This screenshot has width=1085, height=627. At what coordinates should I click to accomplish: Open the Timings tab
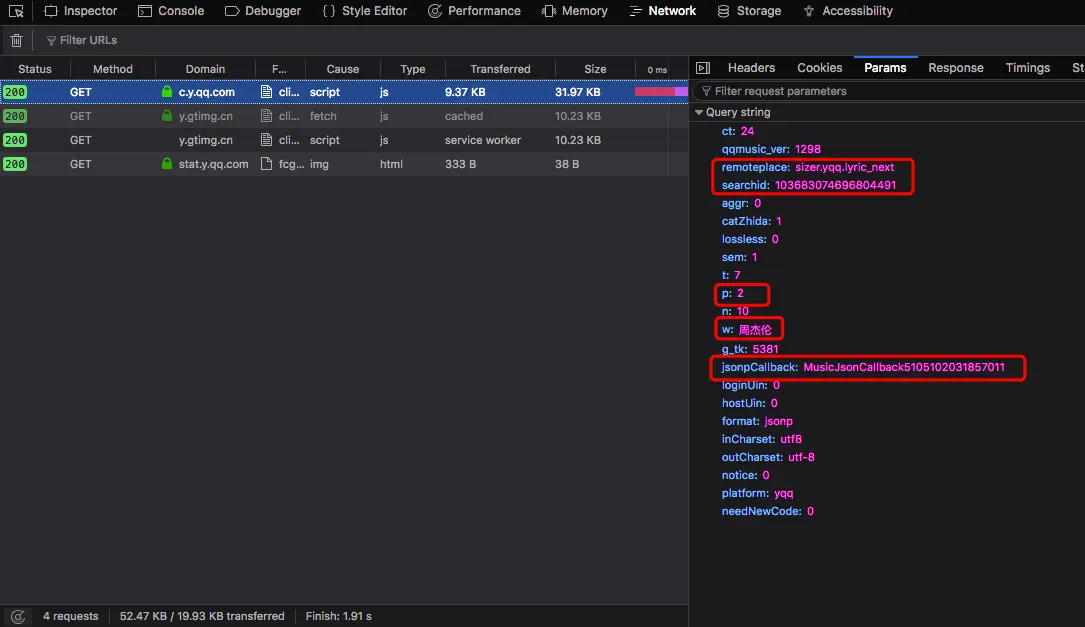(x=1028, y=68)
